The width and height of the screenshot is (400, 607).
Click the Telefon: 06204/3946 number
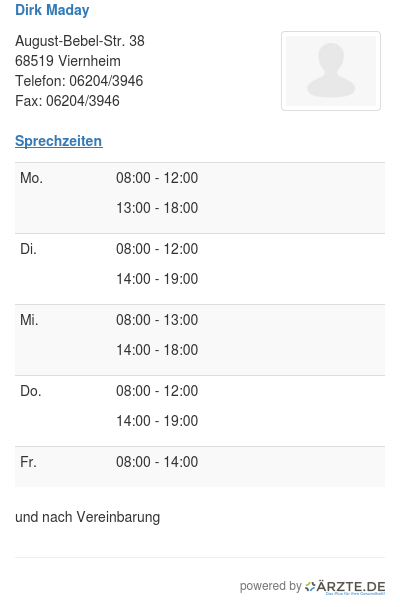79,81
